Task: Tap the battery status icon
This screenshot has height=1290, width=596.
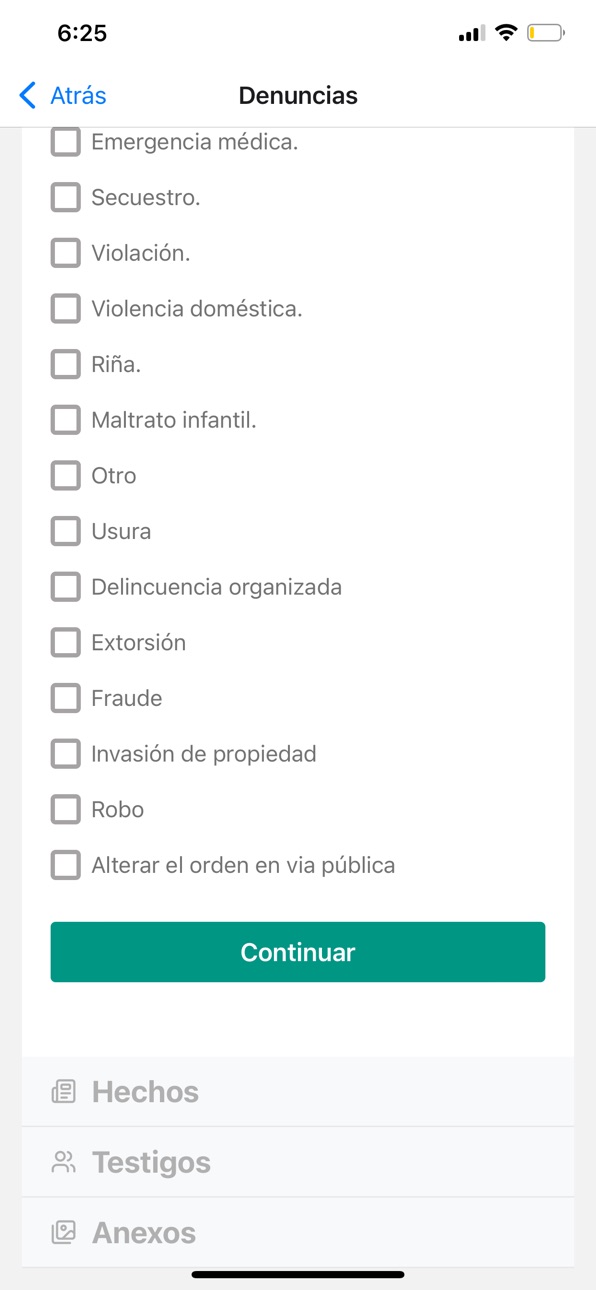Action: (x=546, y=33)
